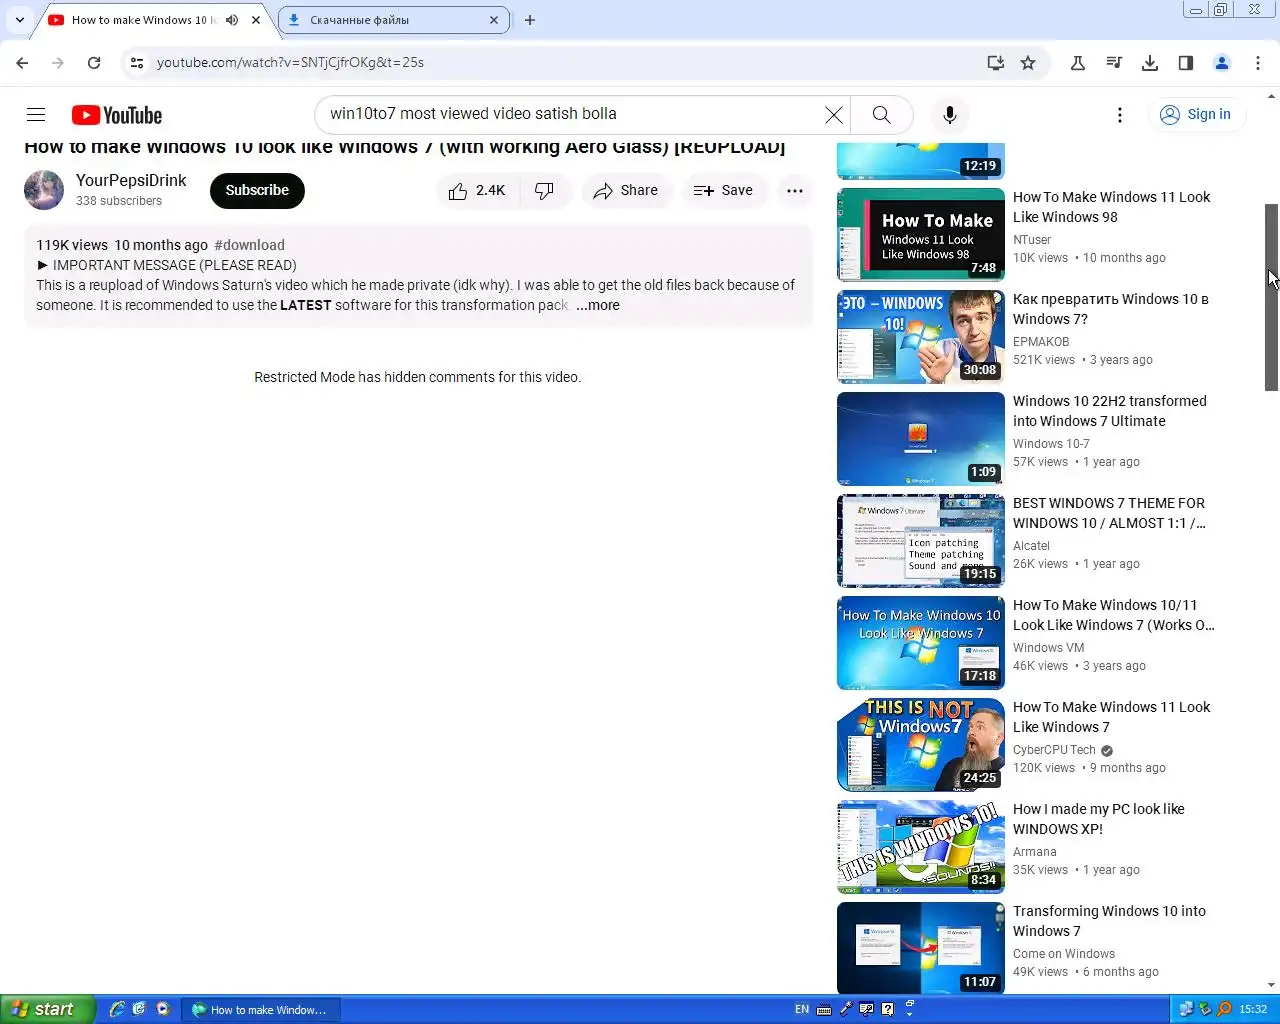The width and height of the screenshot is (1280, 1024).
Task: Open YouTube settings three-dot menu
Action: [1120, 114]
